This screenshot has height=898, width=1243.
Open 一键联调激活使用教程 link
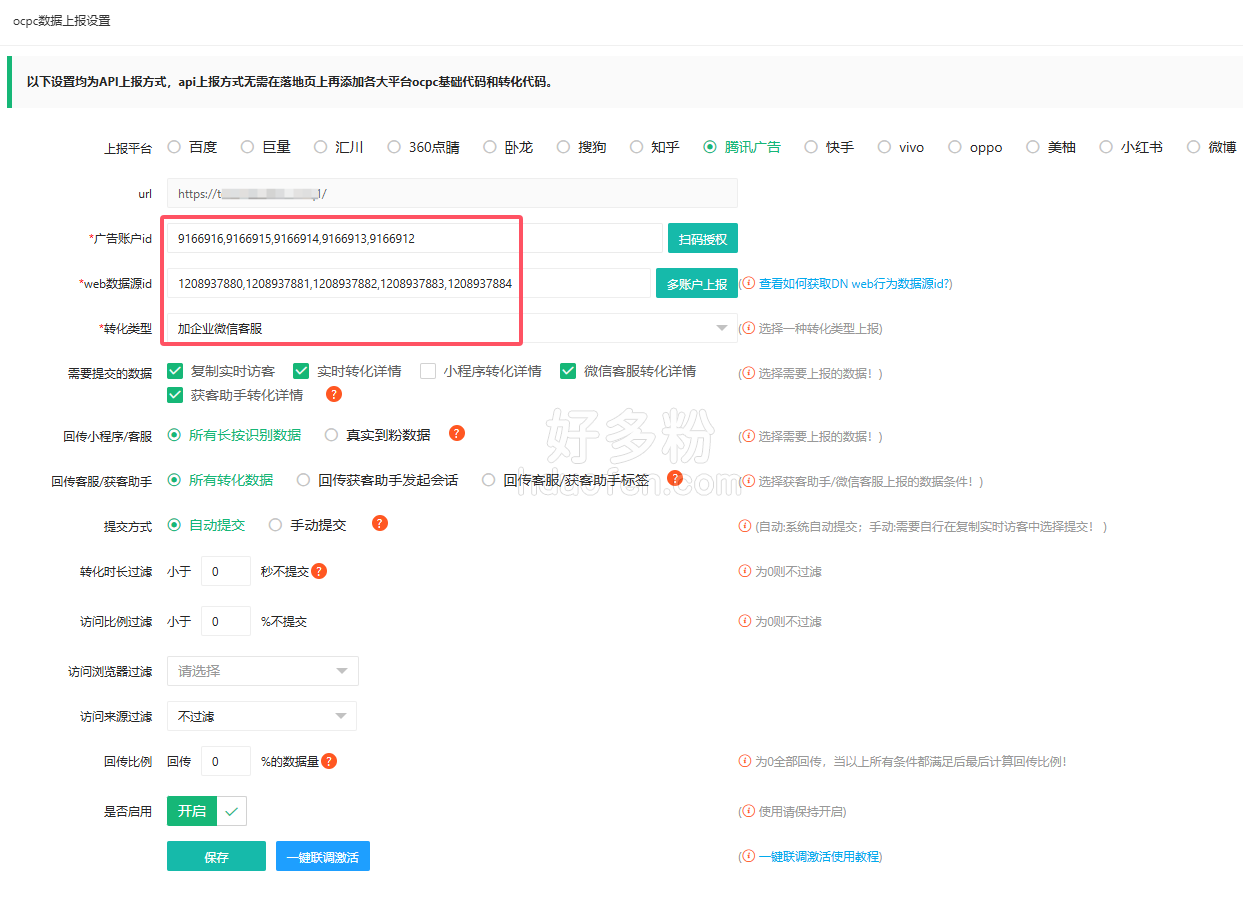[x=818, y=856]
